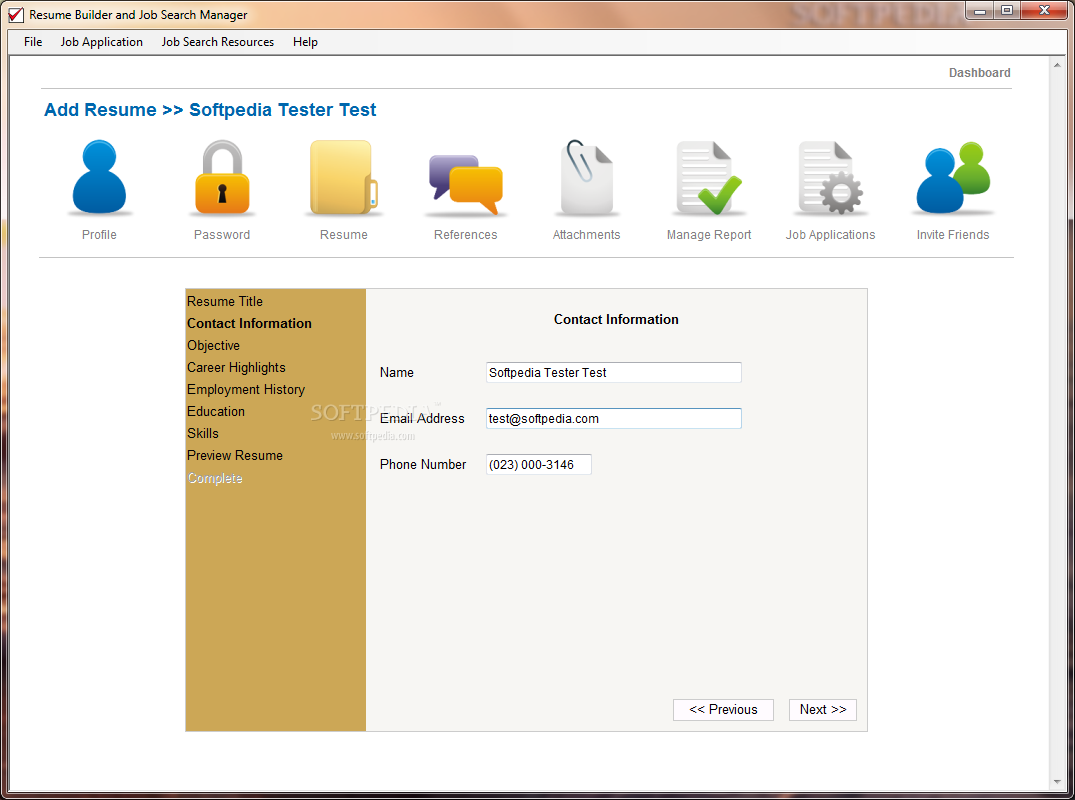Focus the Email Address input field
The height and width of the screenshot is (800, 1075).
coord(614,418)
